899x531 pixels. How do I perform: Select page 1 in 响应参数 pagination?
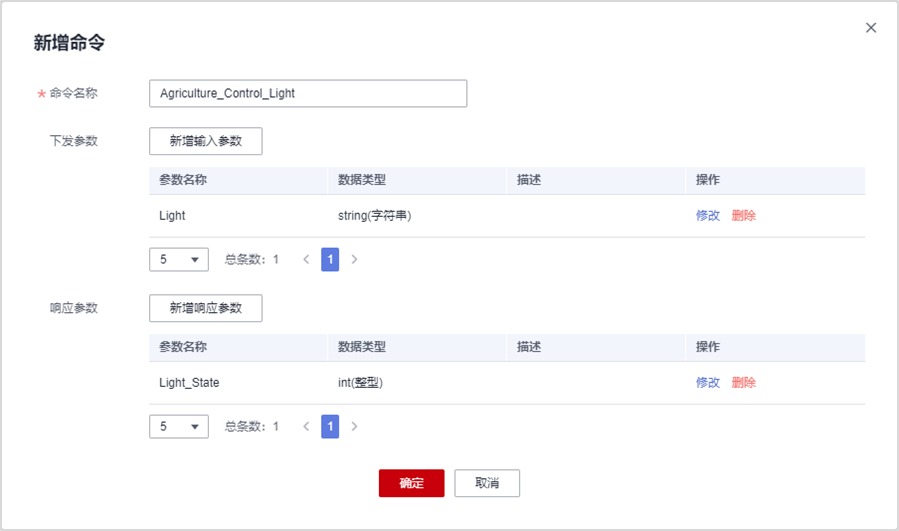[330, 427]
